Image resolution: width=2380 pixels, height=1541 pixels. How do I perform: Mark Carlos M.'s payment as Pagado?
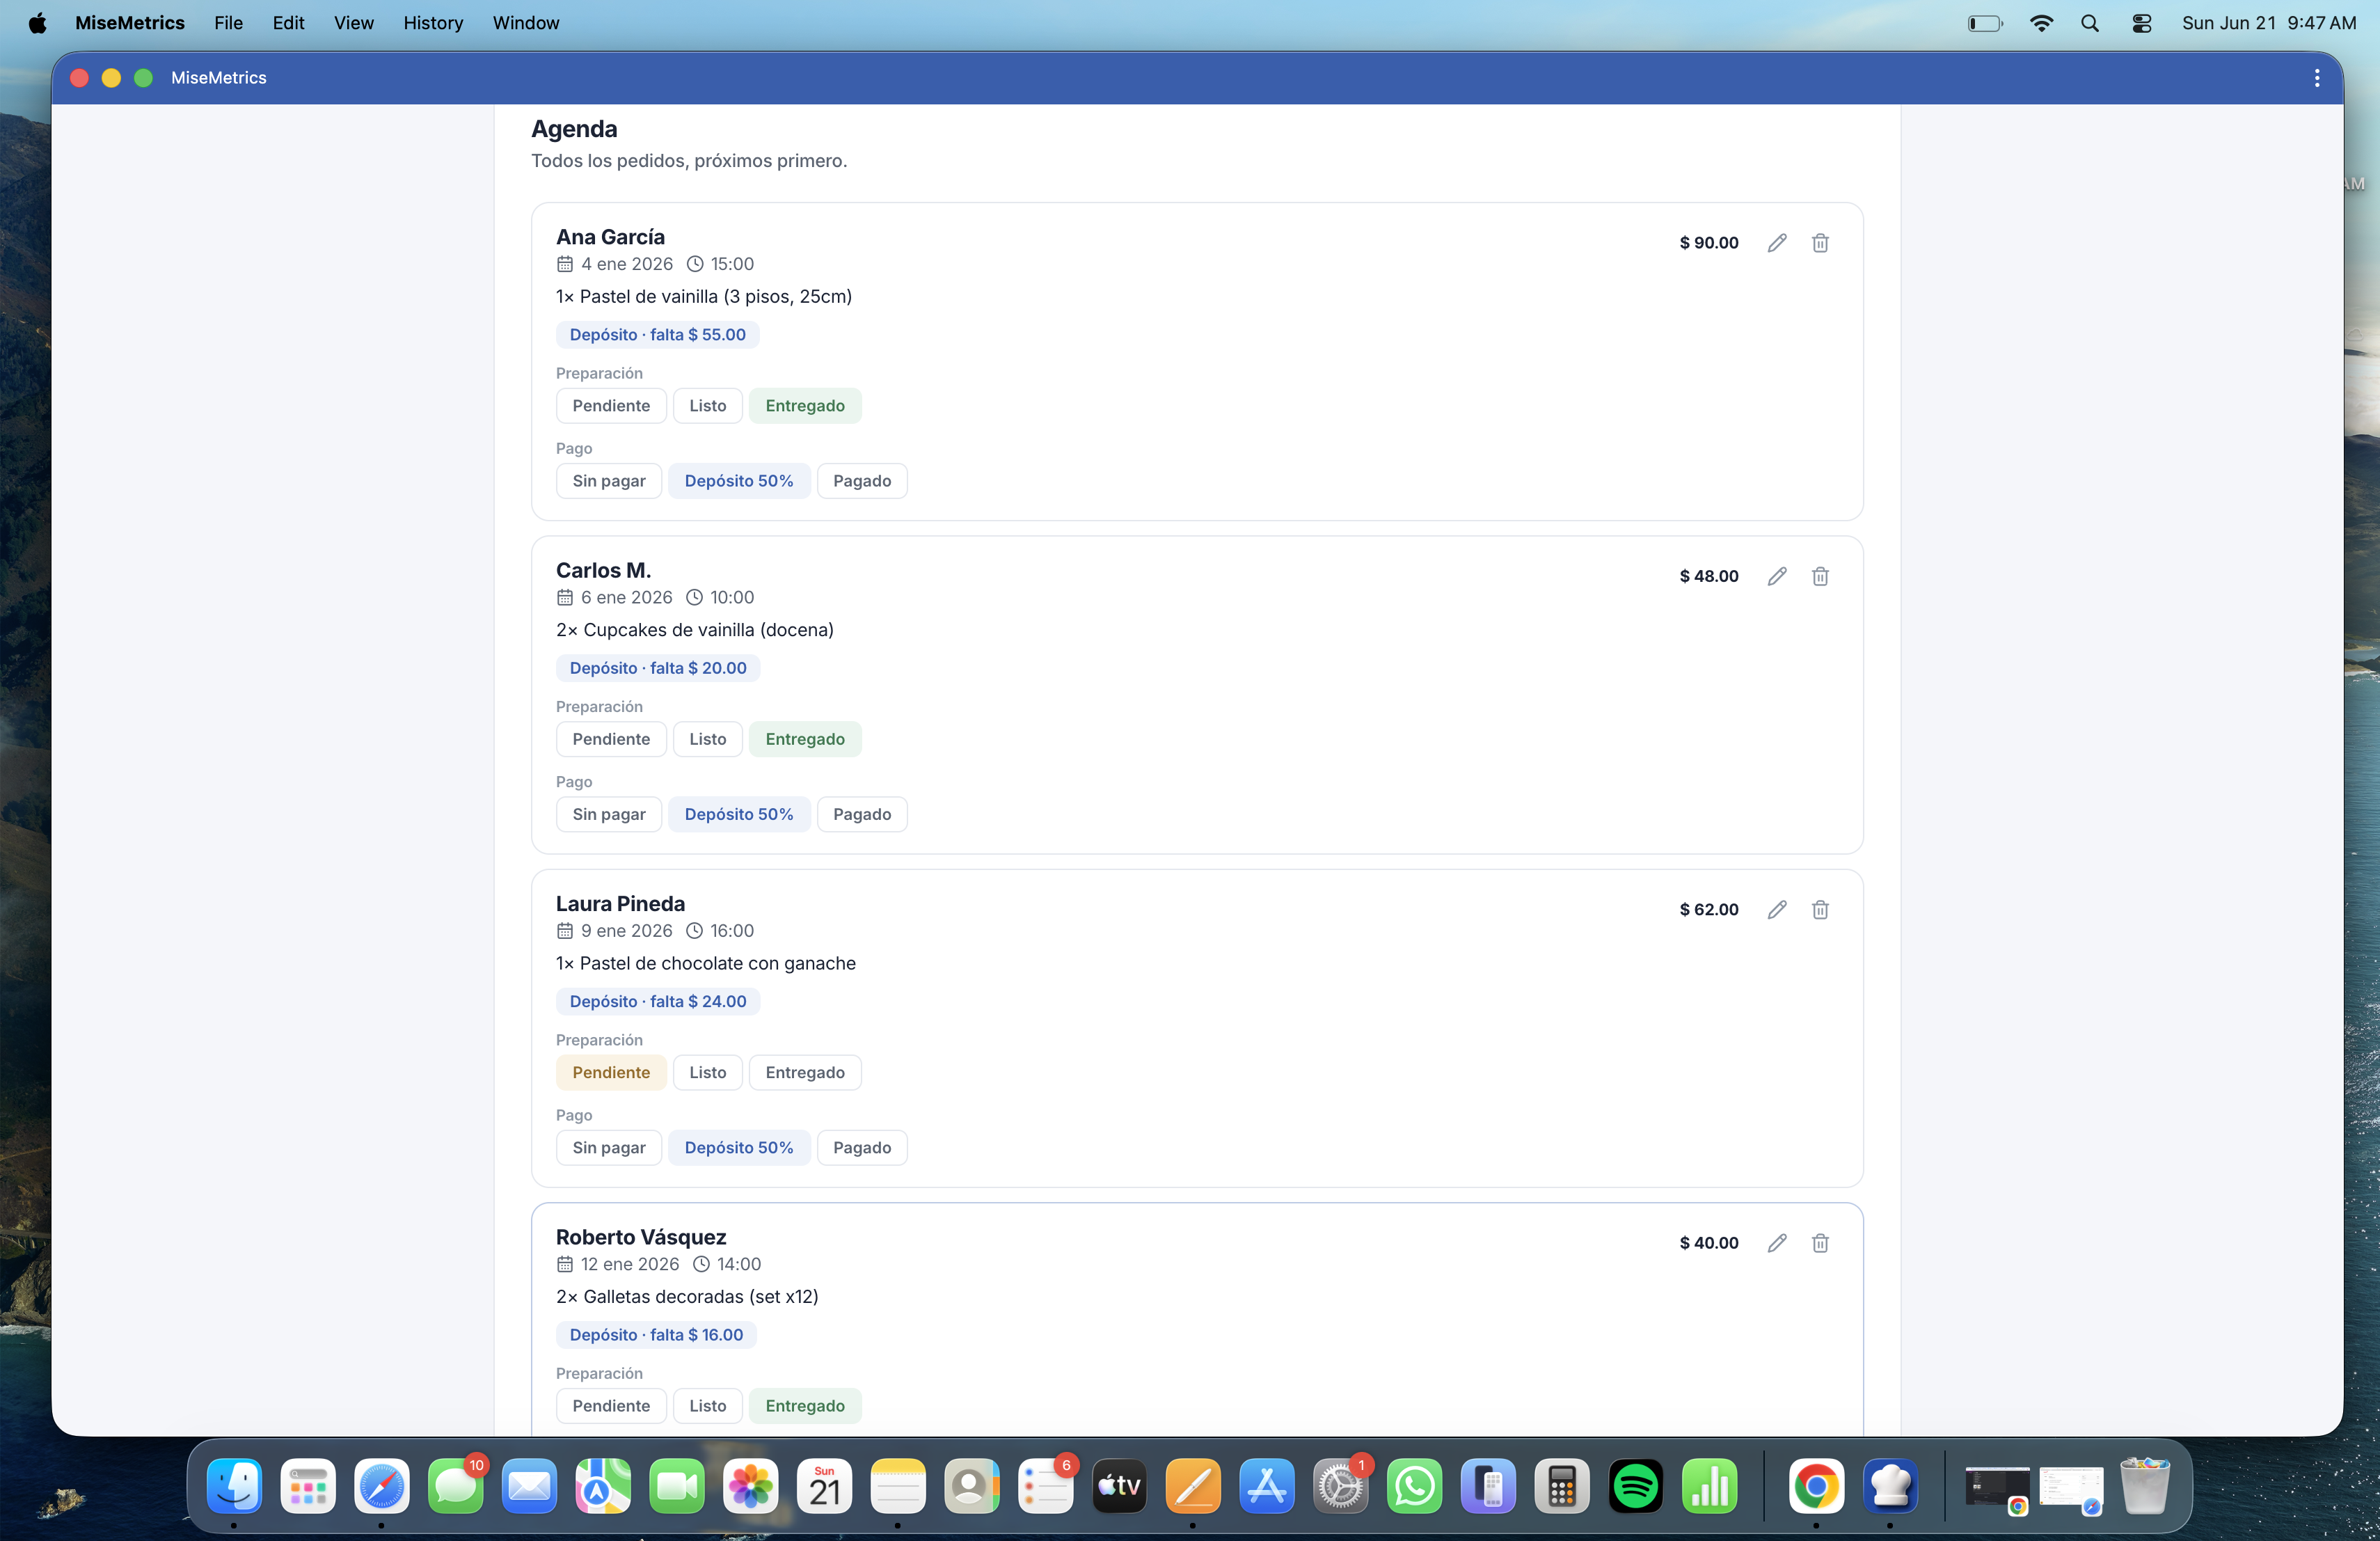[861, 814]
